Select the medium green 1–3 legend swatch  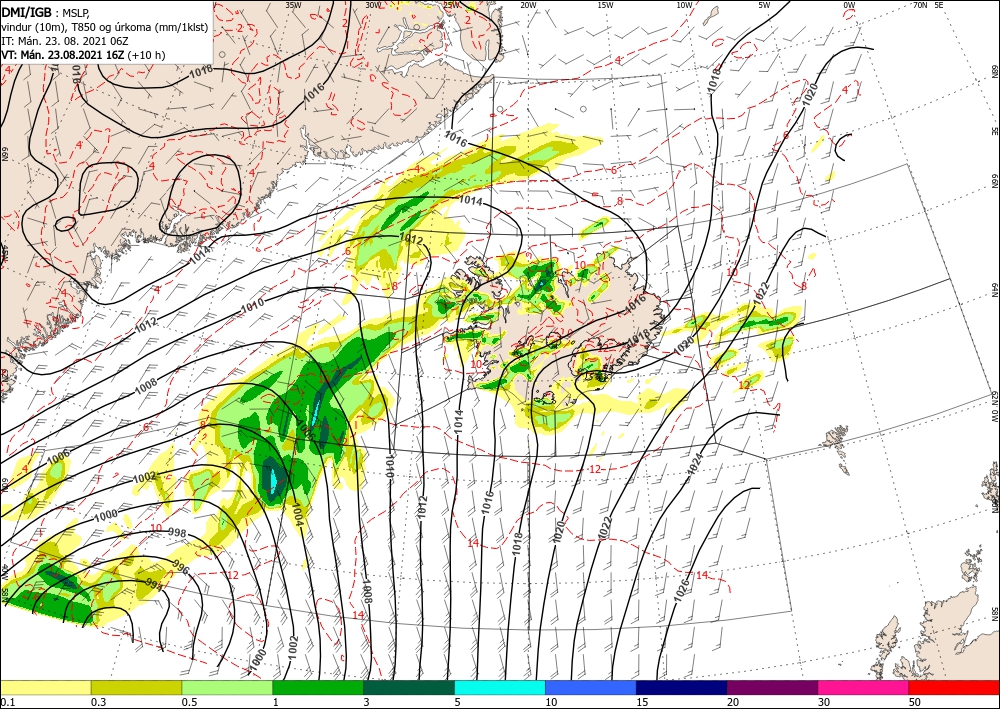(x=318, y=687)
